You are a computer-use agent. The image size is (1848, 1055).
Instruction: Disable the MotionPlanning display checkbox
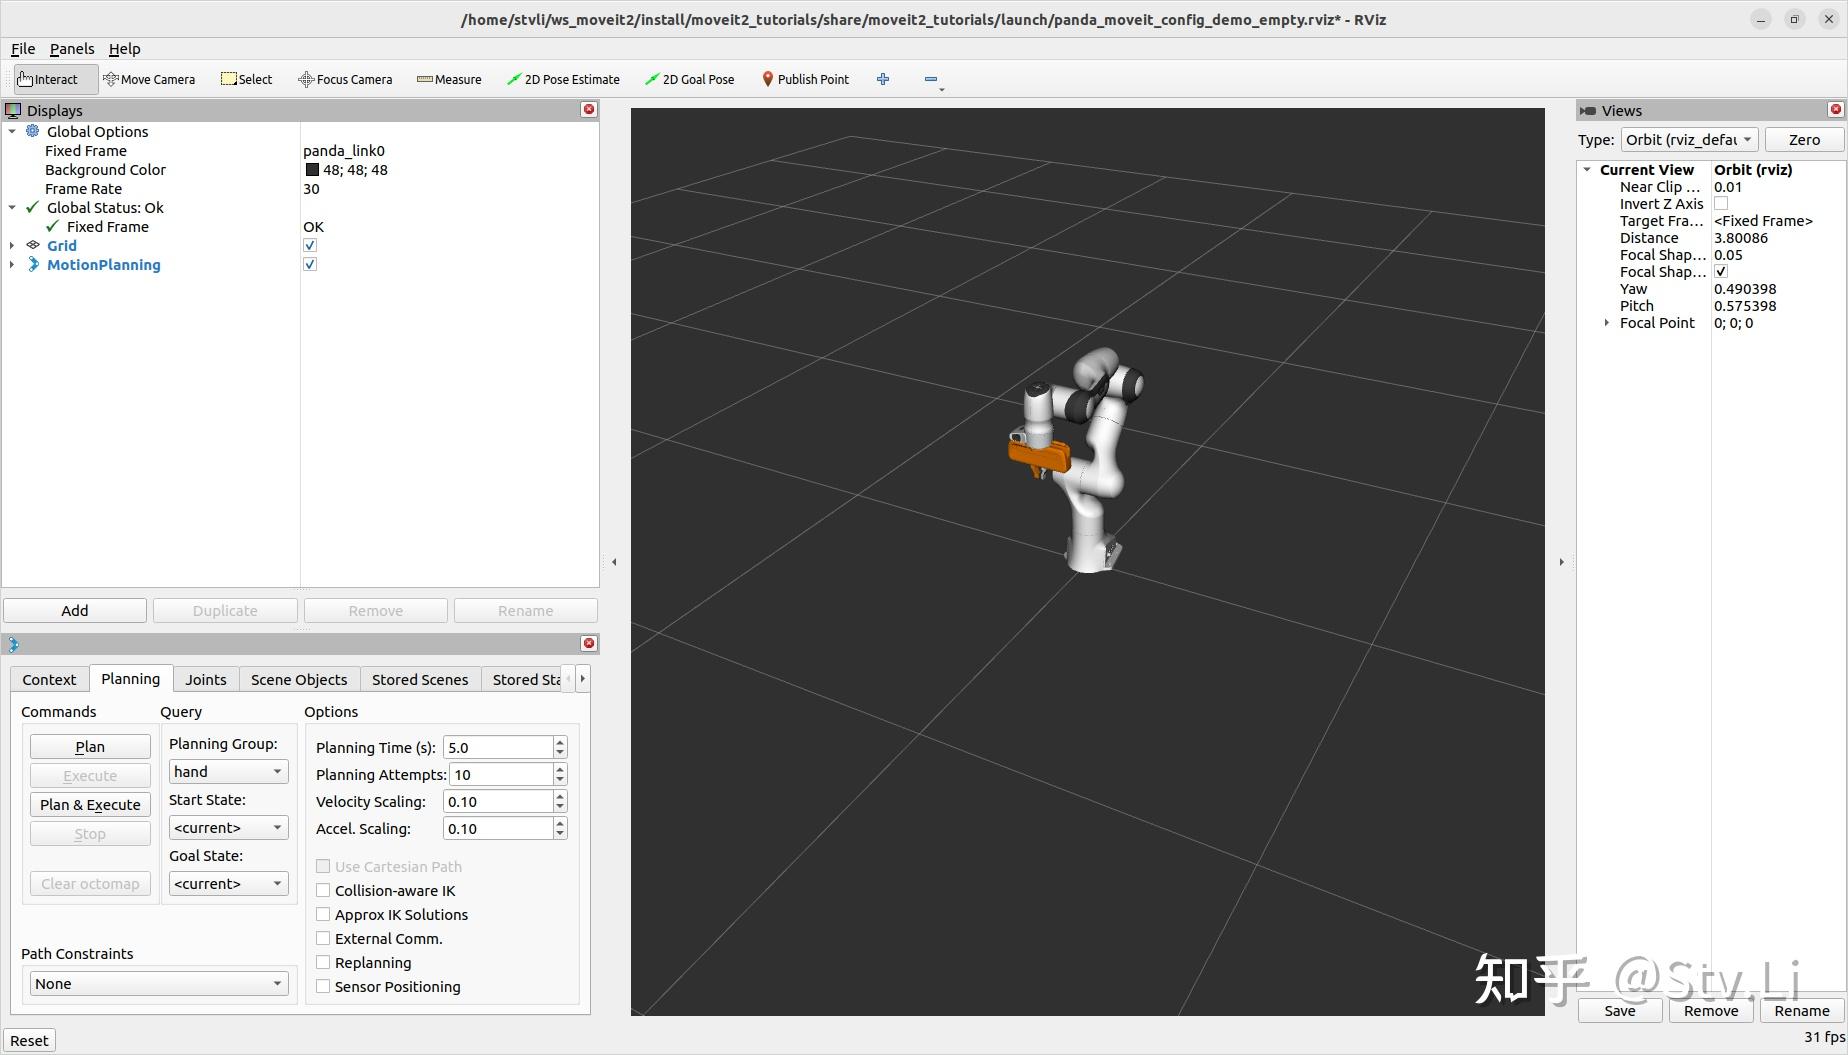point(310,263)
